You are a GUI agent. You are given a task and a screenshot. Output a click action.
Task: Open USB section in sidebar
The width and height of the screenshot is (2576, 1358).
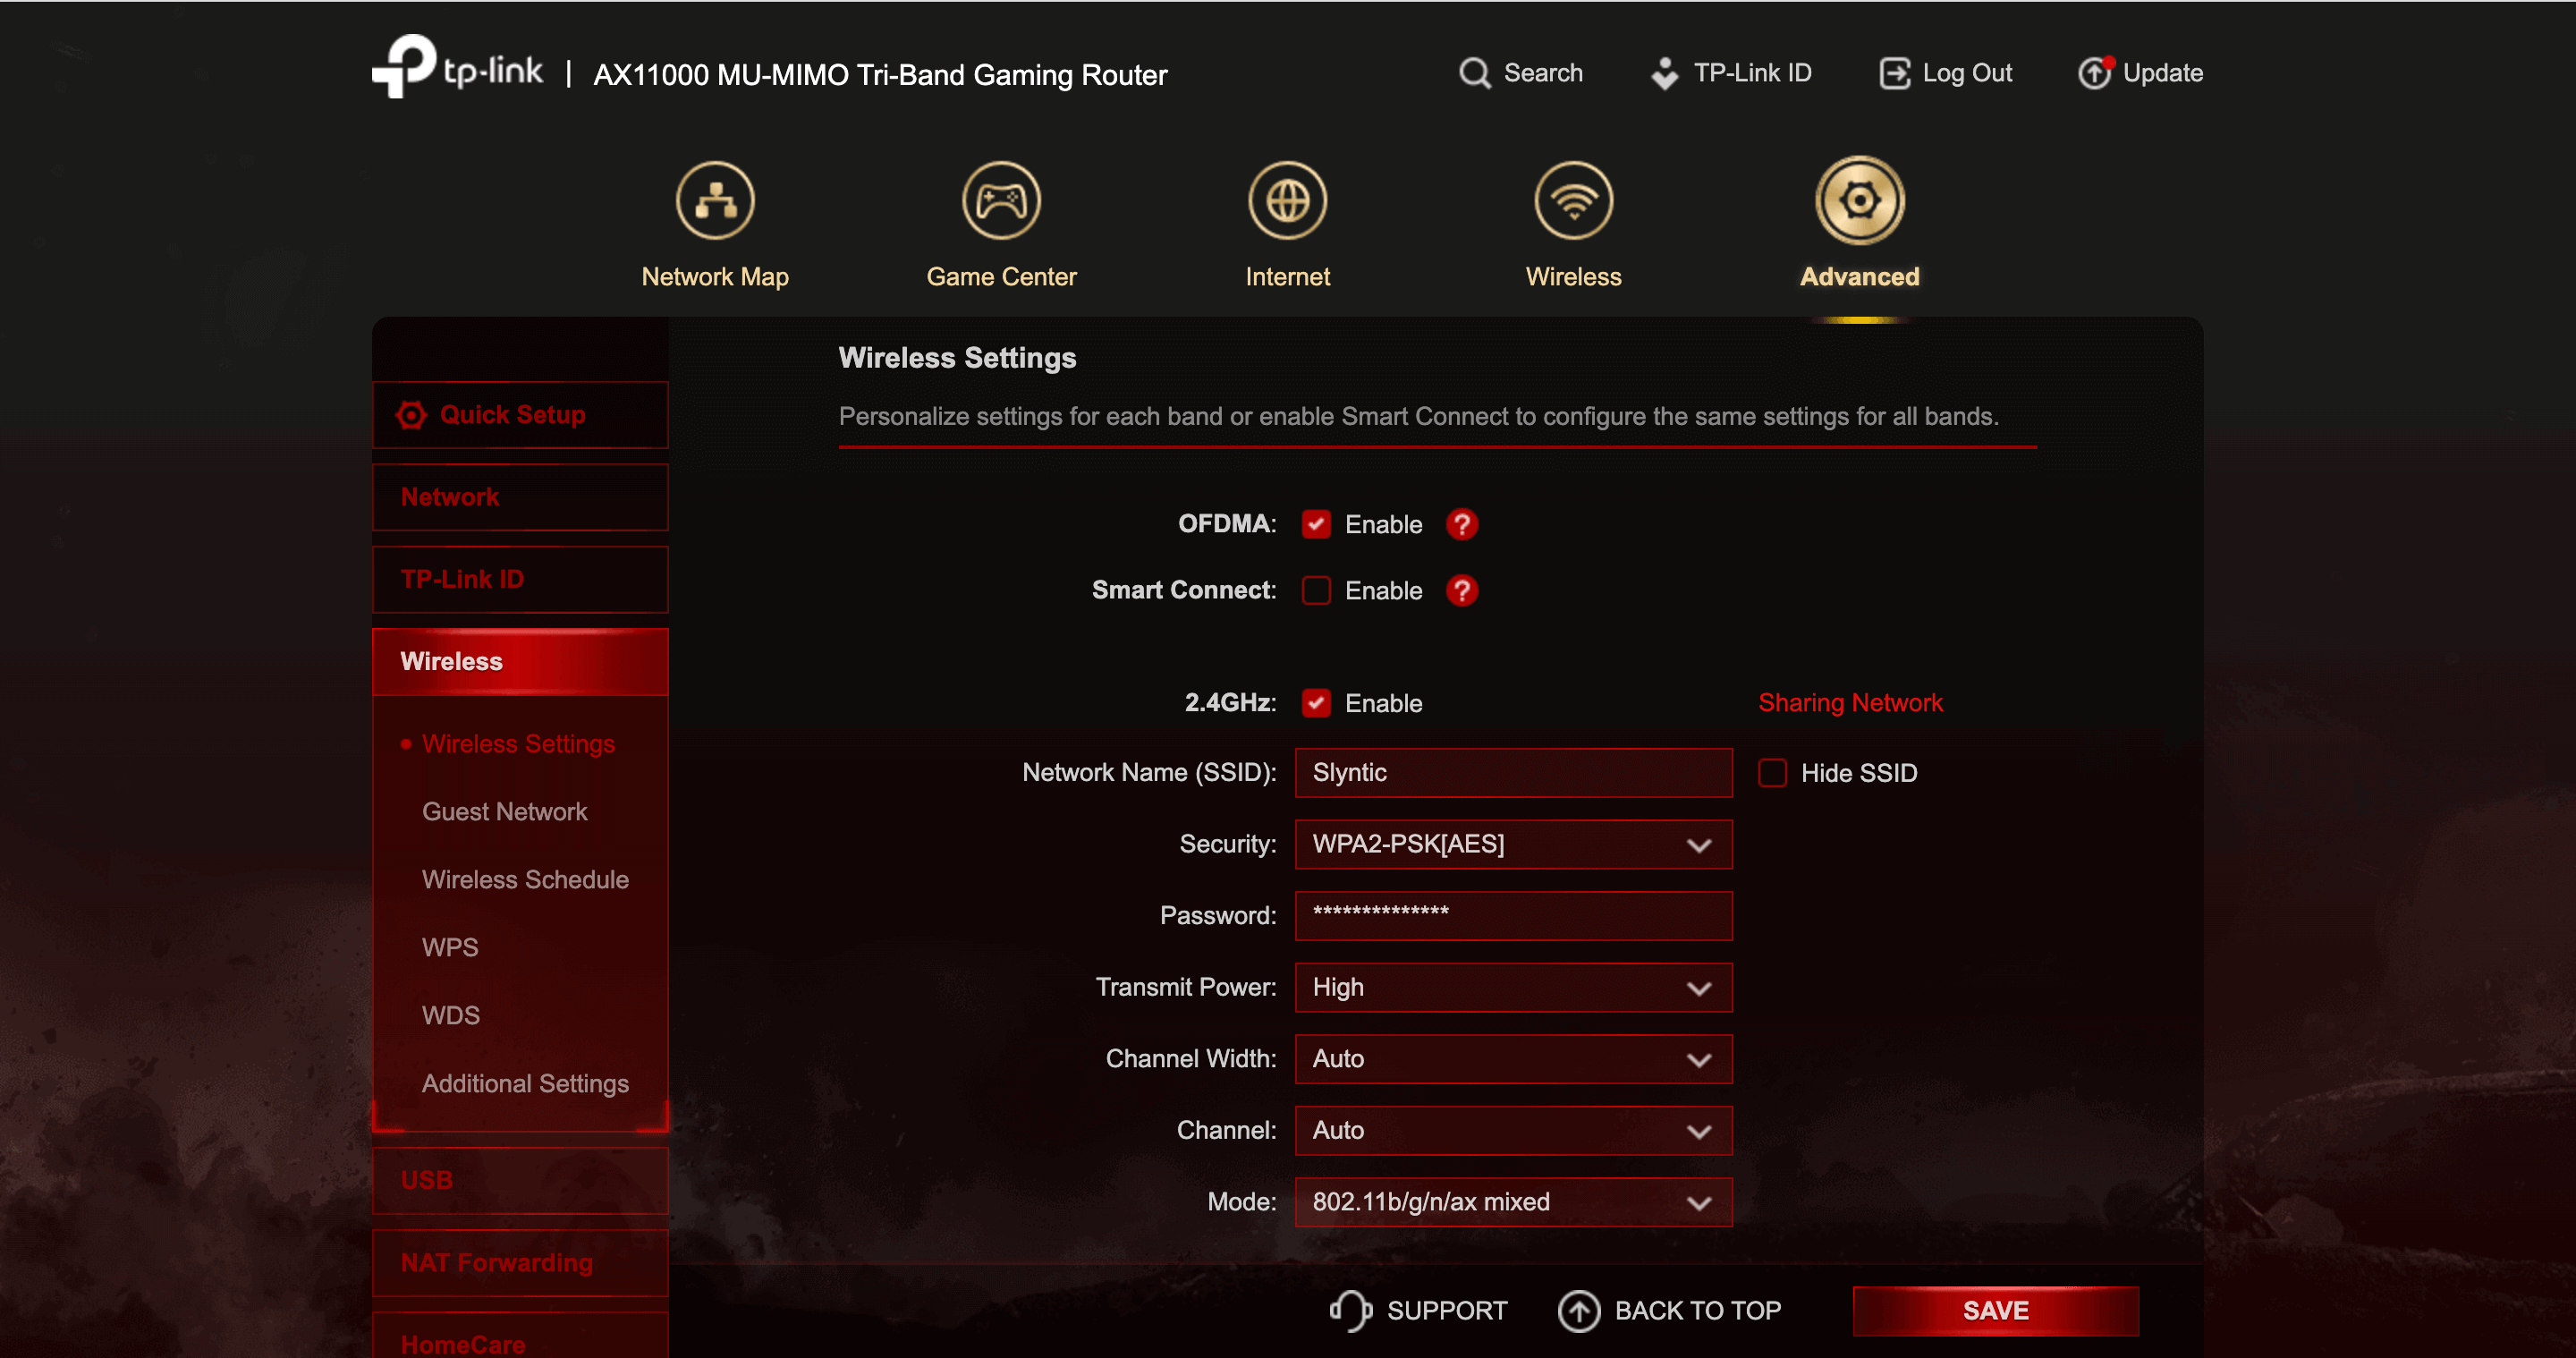coord(520,1181)
